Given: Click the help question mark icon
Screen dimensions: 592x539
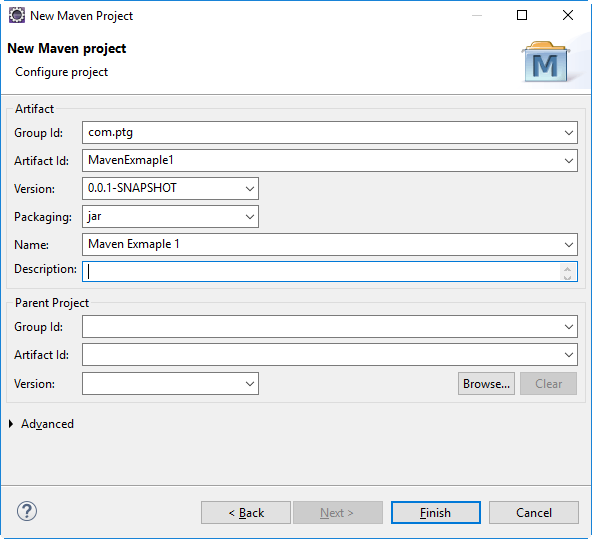Looking at the screenshot, I should [x=27, y=511].
